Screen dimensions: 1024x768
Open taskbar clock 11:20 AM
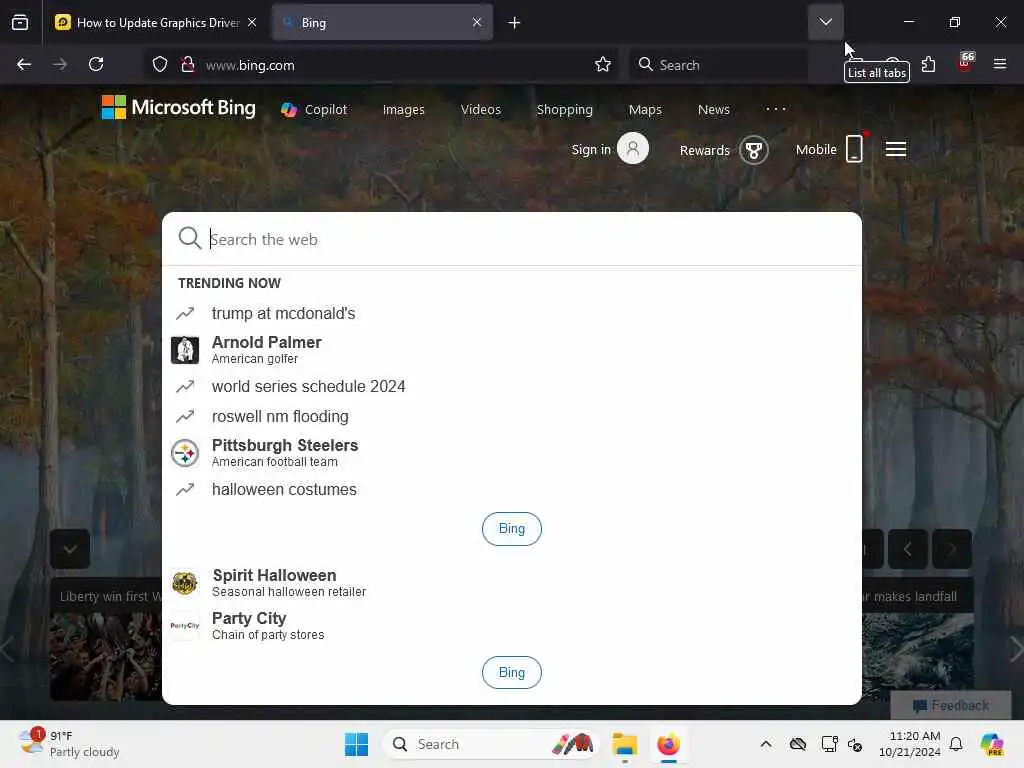(x=910, y=744)
